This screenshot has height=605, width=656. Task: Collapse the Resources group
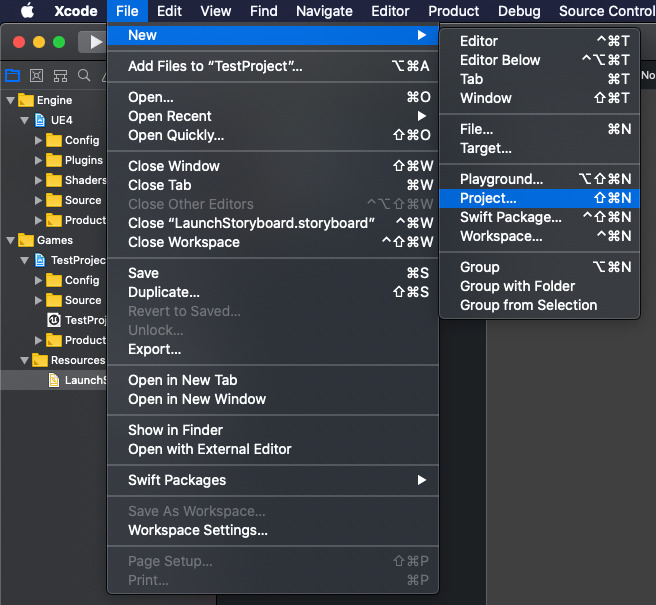coord(24,360)
